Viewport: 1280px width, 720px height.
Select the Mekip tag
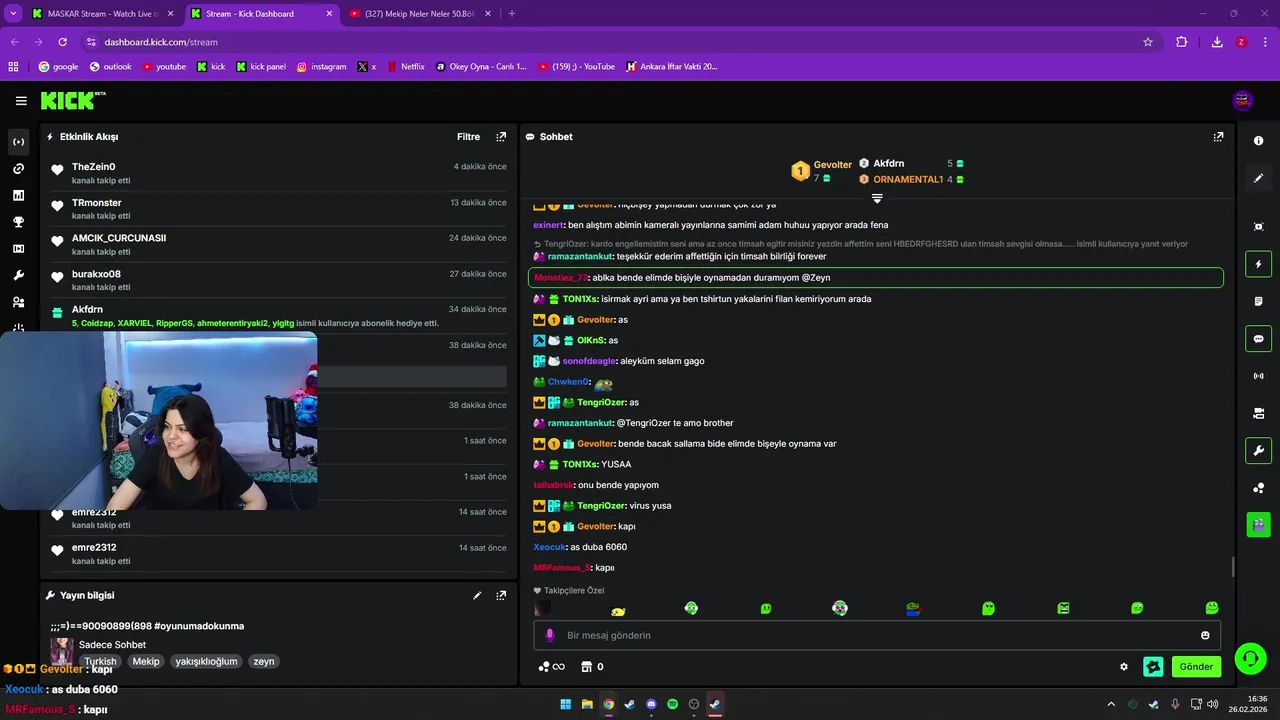tap(146, 661)
